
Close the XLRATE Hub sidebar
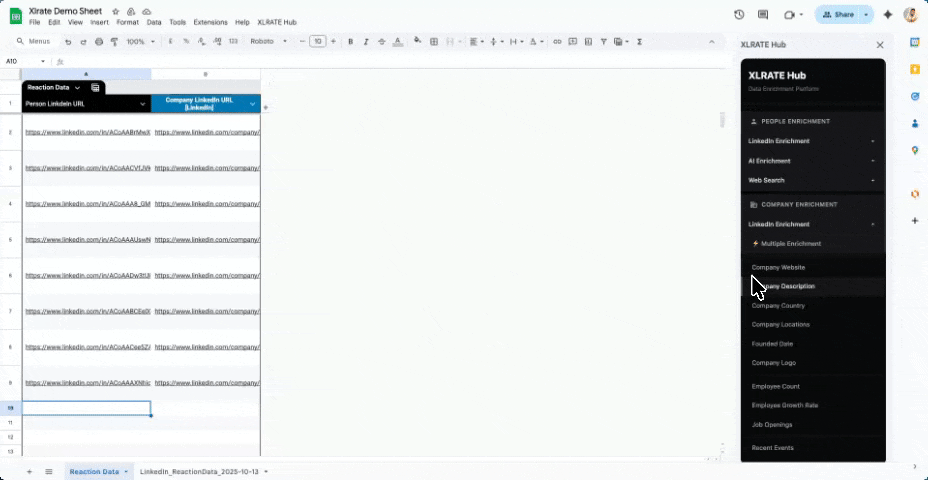click(880, 45)
